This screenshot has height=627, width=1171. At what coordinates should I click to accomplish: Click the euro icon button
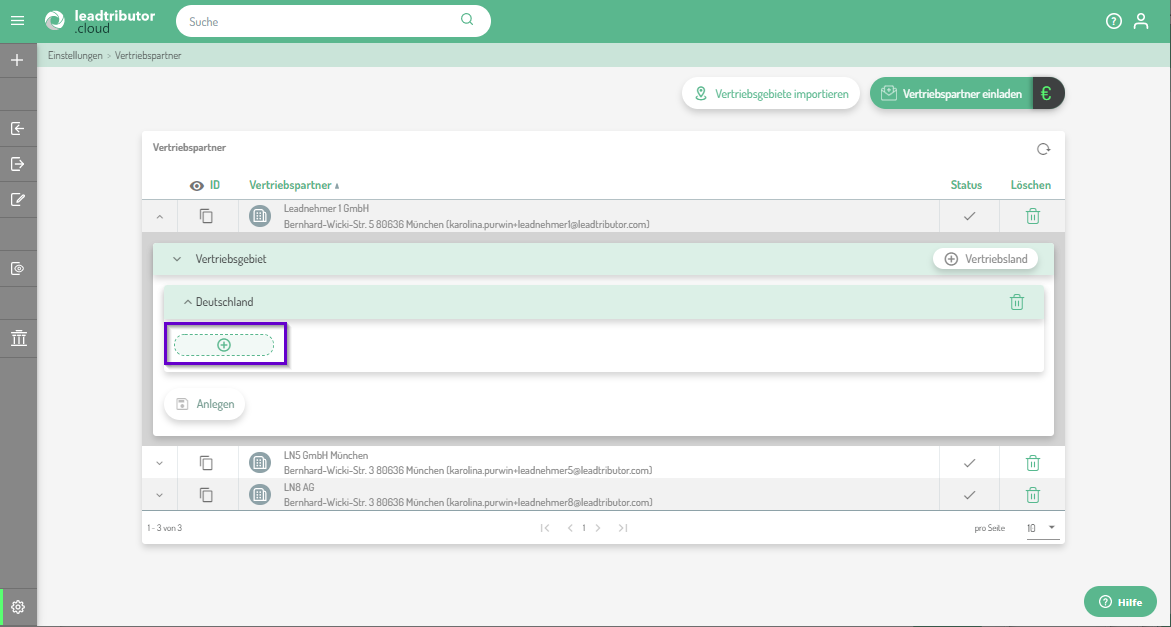pyautogui.click(x=1047, y=94)
